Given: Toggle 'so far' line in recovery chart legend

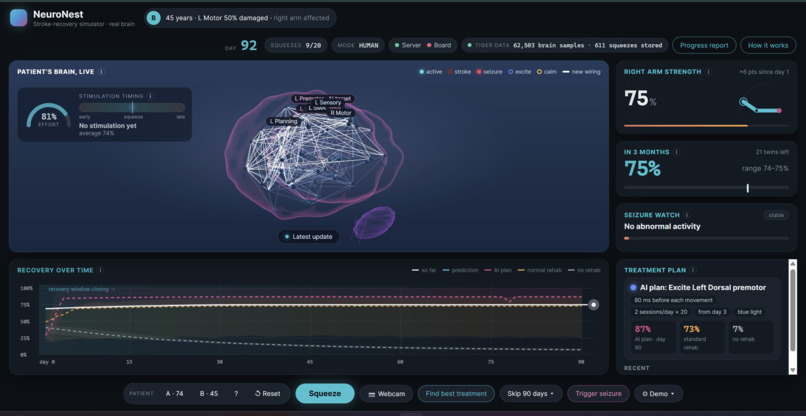Looking at the screenshot, I should pos(425,270).
